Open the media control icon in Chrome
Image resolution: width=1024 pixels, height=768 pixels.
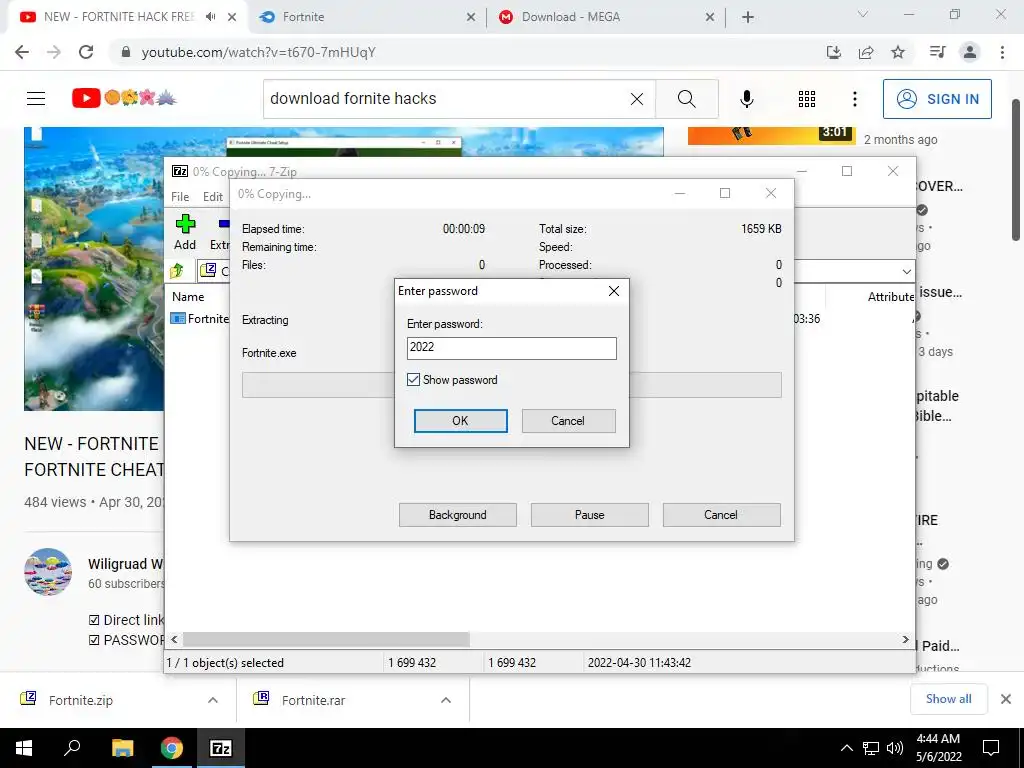click(938, 52)
